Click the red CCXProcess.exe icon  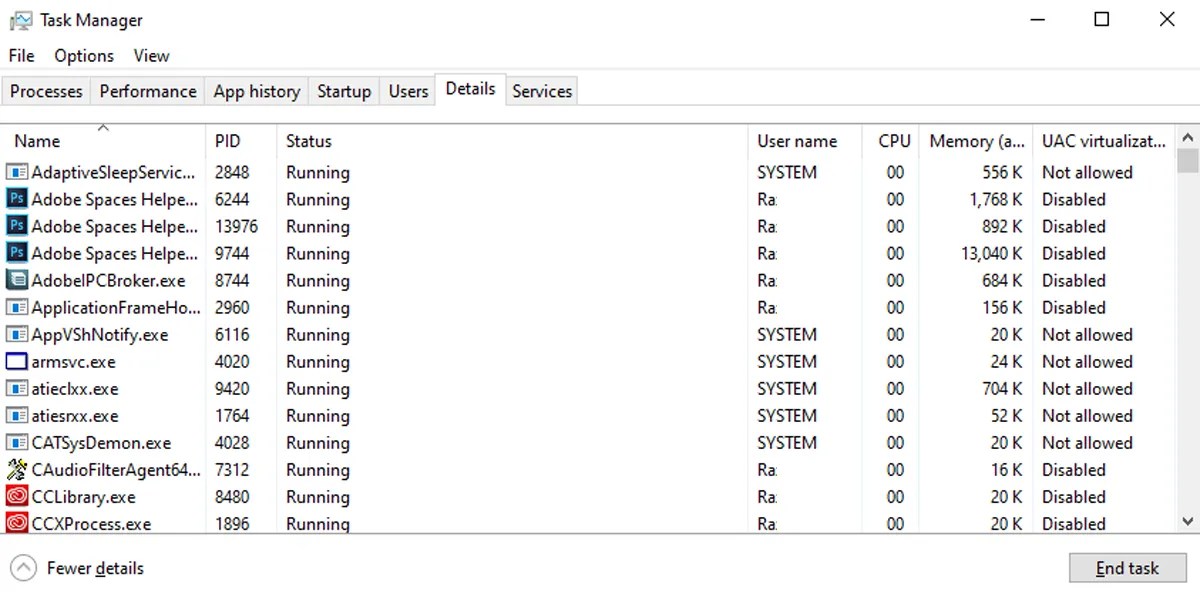point(17,523)
